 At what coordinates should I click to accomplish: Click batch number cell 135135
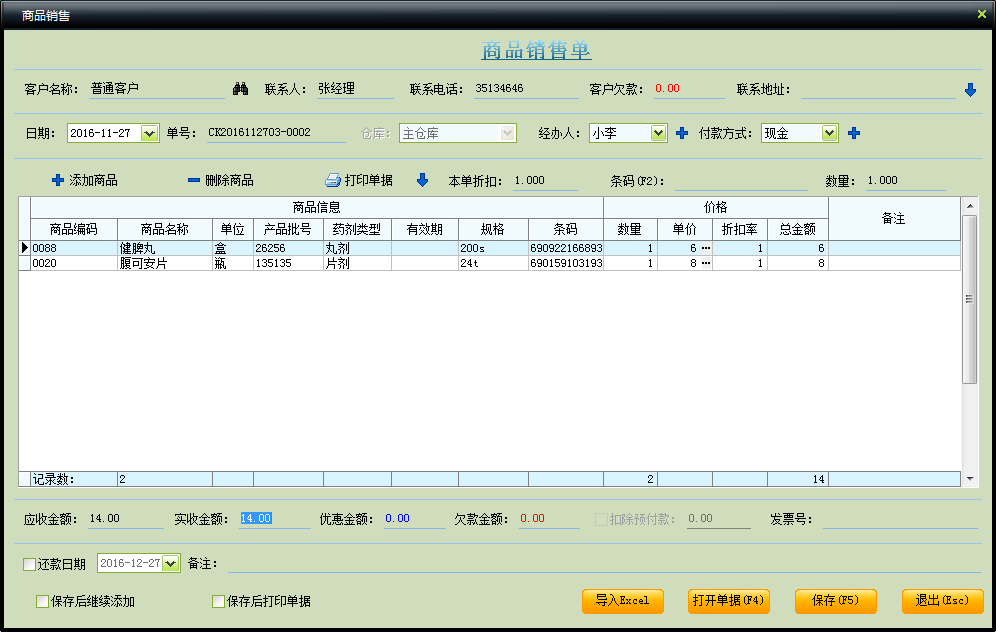[x=288, y=264]
